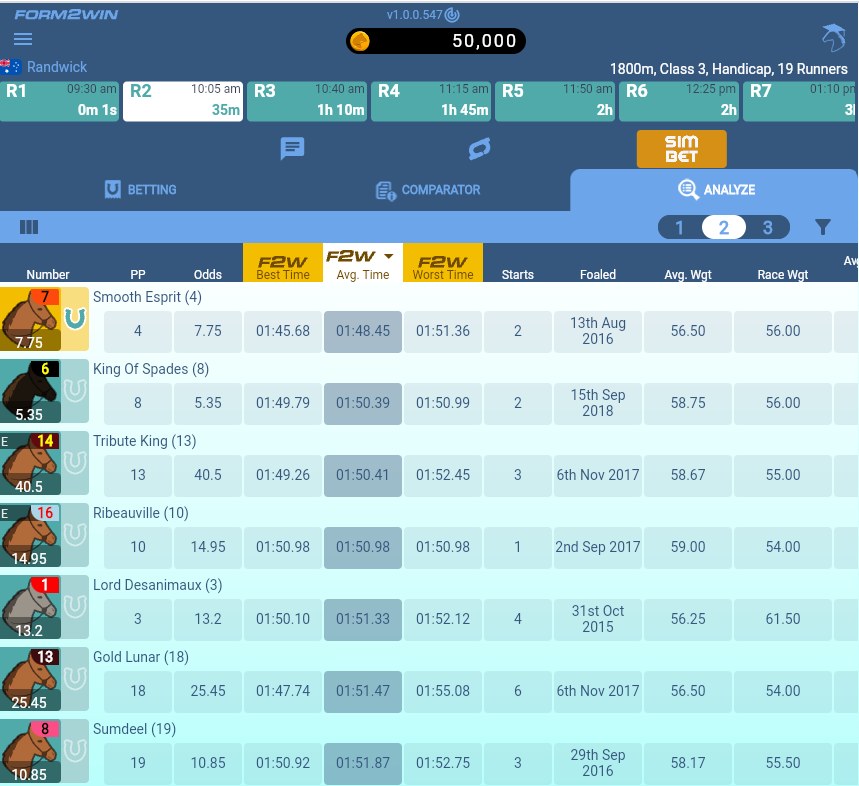The width and height of the screenshot is (859, 786).
Task: Sort by the Foaled column header
Action: (598, 274)
